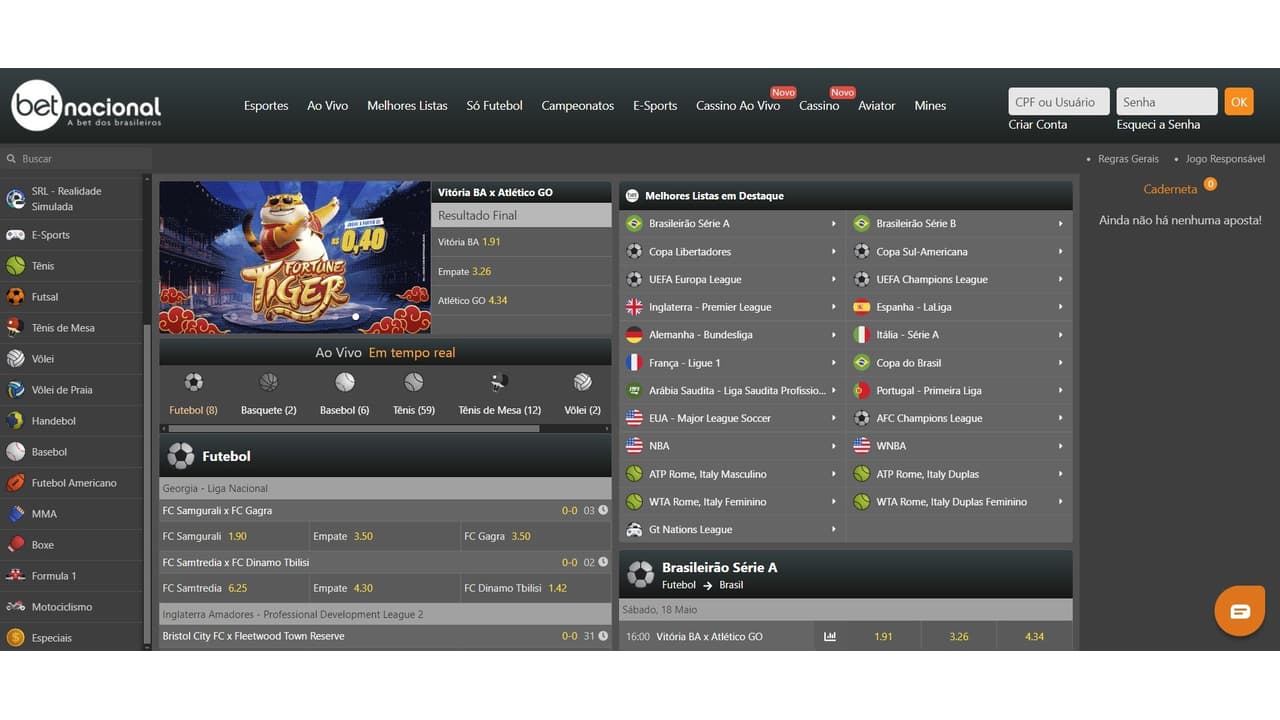Select Atlético GO 4.34 in Resultado Final

pos(521,300)
